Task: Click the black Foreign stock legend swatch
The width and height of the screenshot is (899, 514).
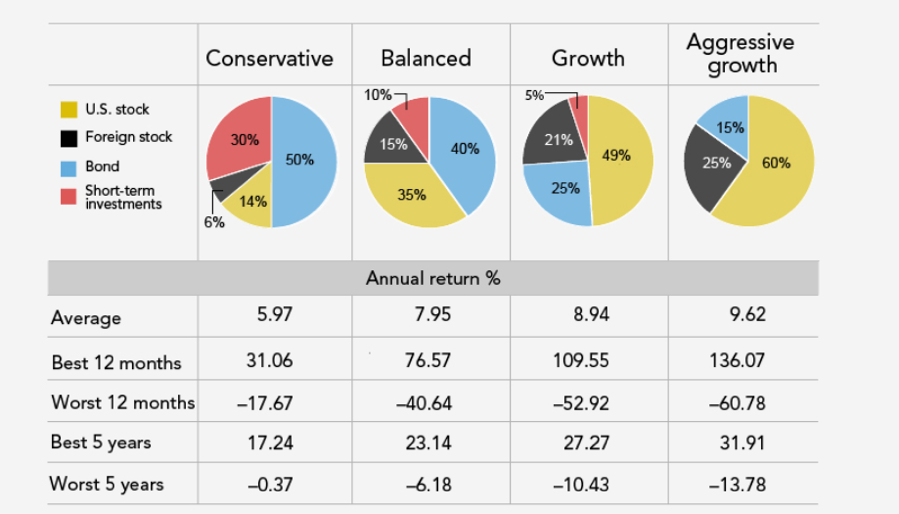Action: pyautogui.click(x=69, y=137)
